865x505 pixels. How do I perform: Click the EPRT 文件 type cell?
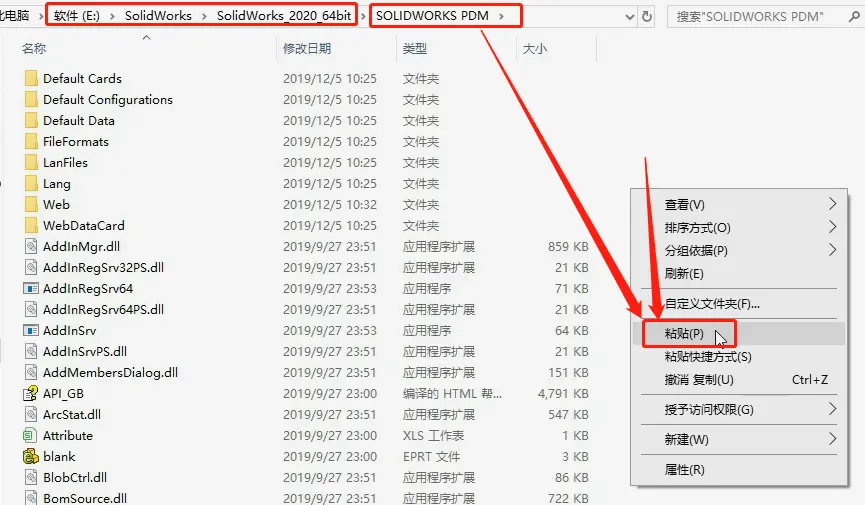[431, 456]
